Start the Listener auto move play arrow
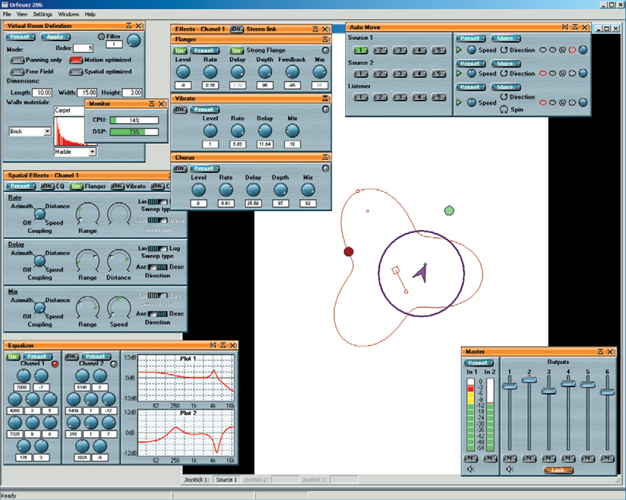The image size is (626, 500). (459, 103)
